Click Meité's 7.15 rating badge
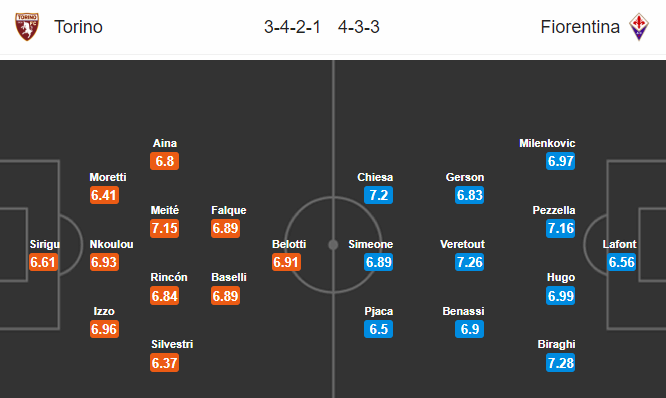Viewport: 666px width, 398px height. click(x=164, y=229)
